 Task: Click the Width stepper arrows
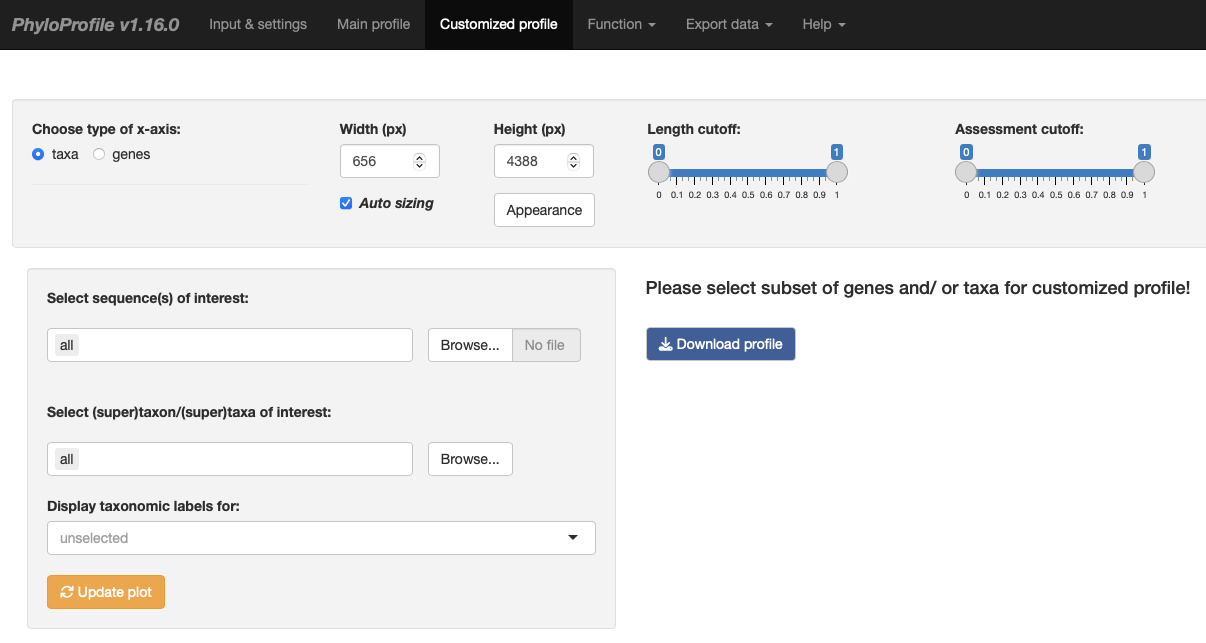(419, 161)
